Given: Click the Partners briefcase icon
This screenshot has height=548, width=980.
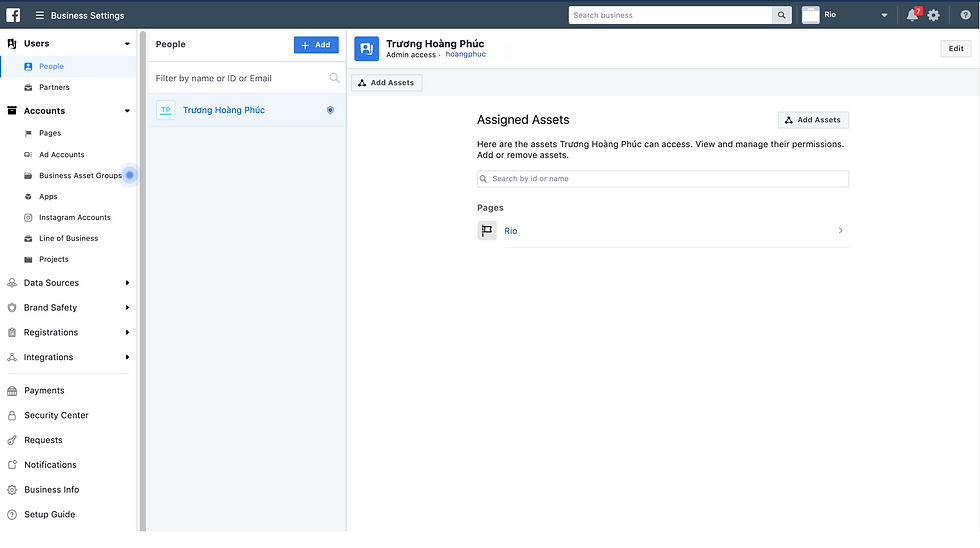Looking at the screenshot, I should [x=28, y=87].
